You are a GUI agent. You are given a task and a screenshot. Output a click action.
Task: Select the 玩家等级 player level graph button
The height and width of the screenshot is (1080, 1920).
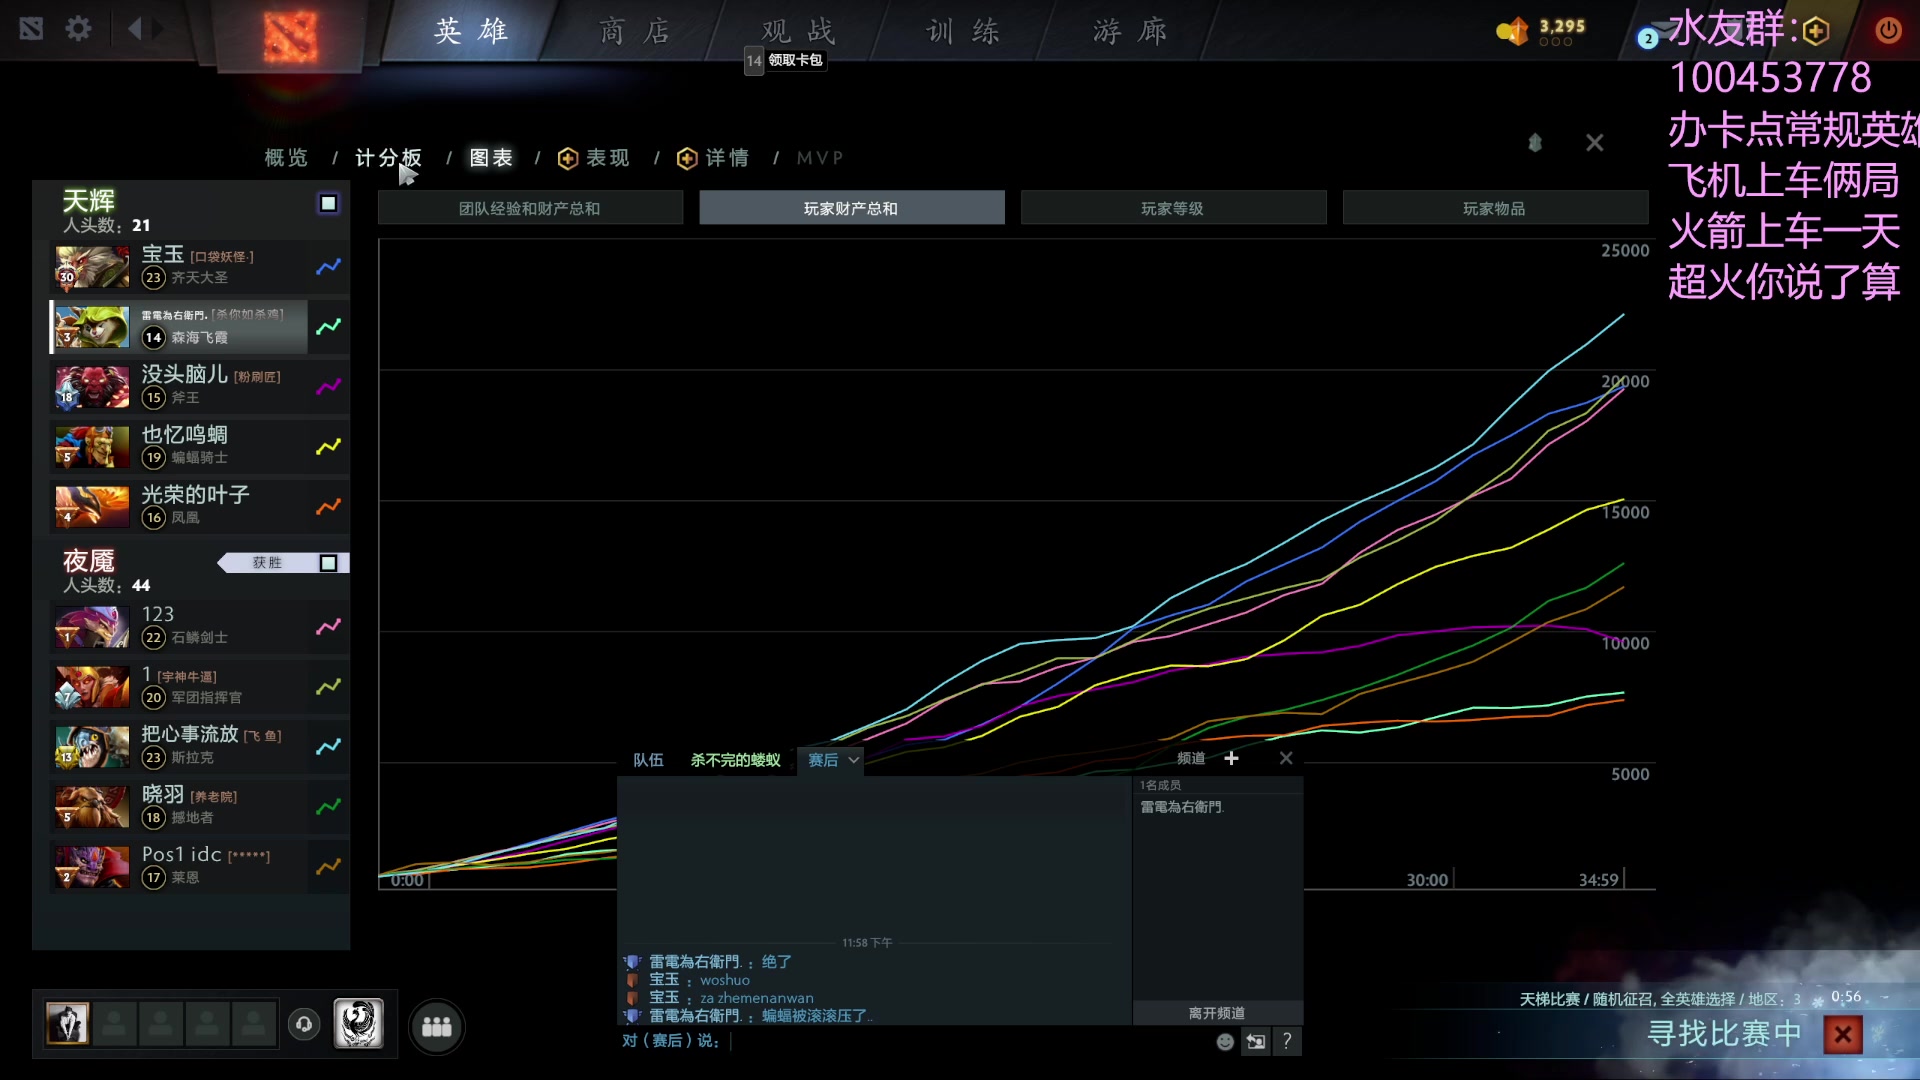1173,207
